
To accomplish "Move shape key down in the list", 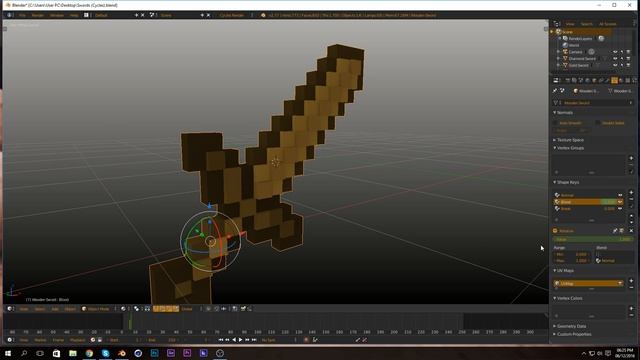I will [631, 222].
